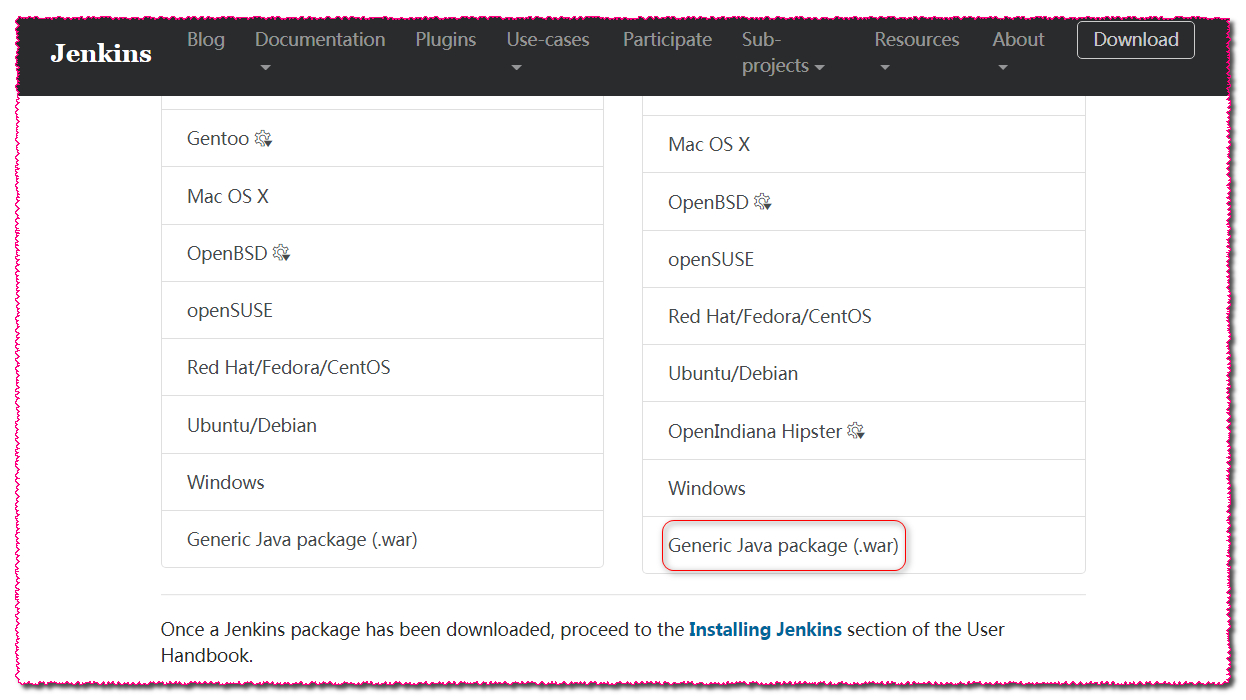Select OpenBSD in the right list

point(864,202)
